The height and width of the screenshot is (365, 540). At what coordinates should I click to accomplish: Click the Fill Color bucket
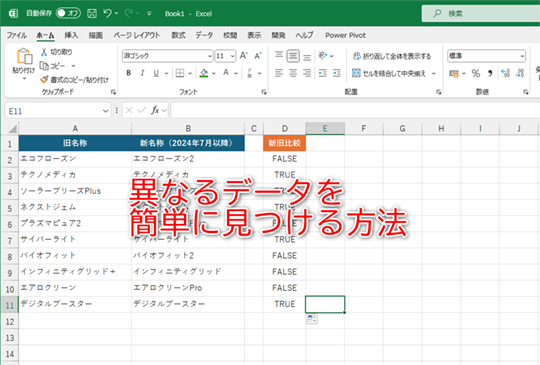[204, 73]
